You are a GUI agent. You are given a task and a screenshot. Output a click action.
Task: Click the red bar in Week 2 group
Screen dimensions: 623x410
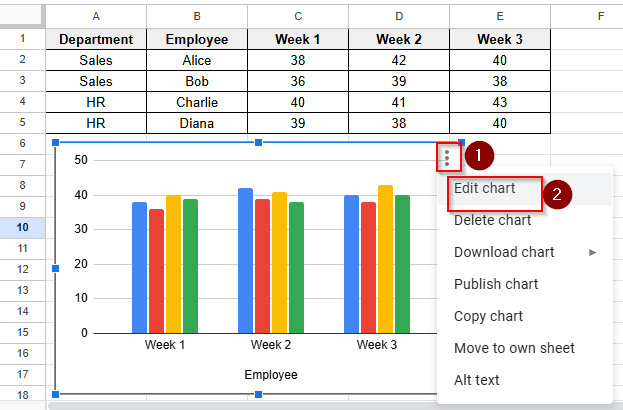coord(262,266)
